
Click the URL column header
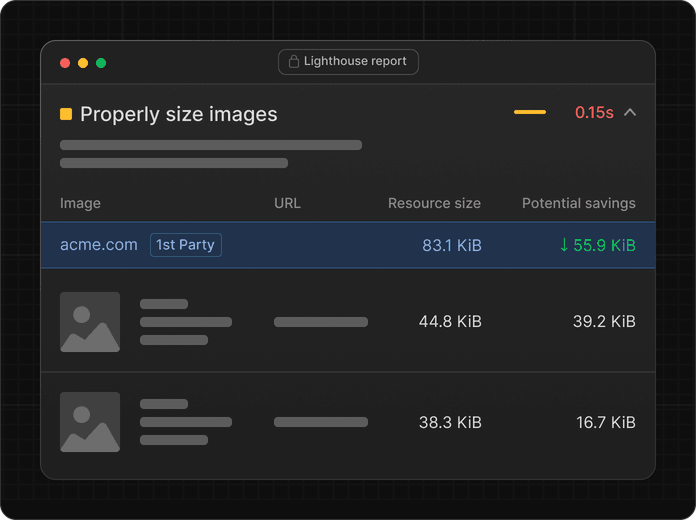pyautogui.click(x=287, y=203)
